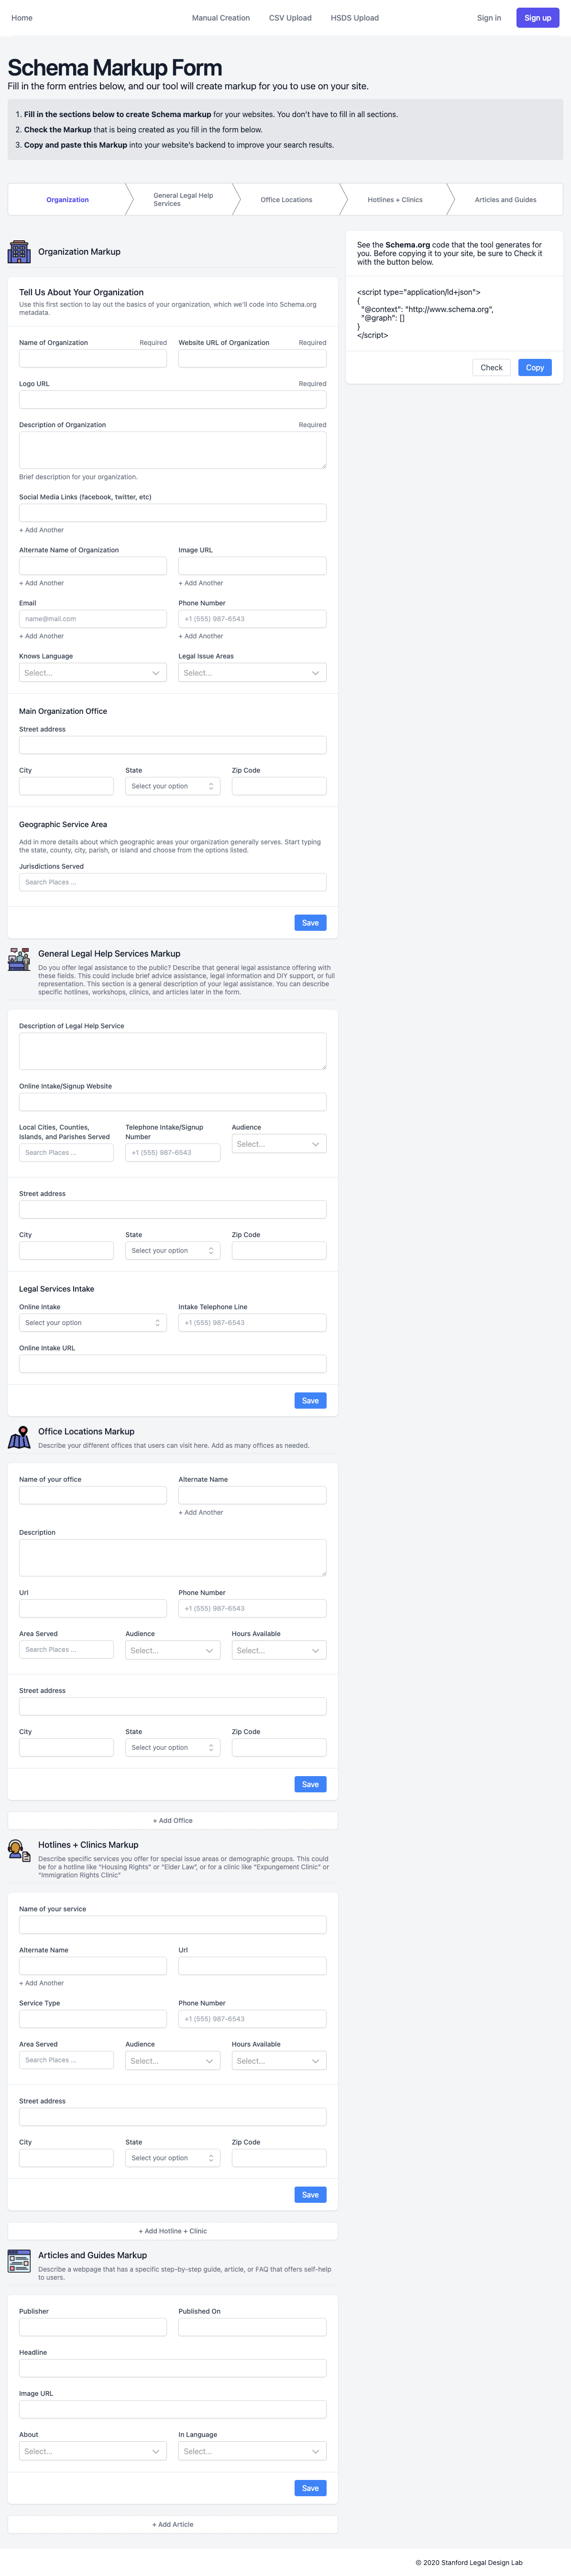Expand Hours Available dropdown in Hotlines + Clinics section

pos(279,2061)
